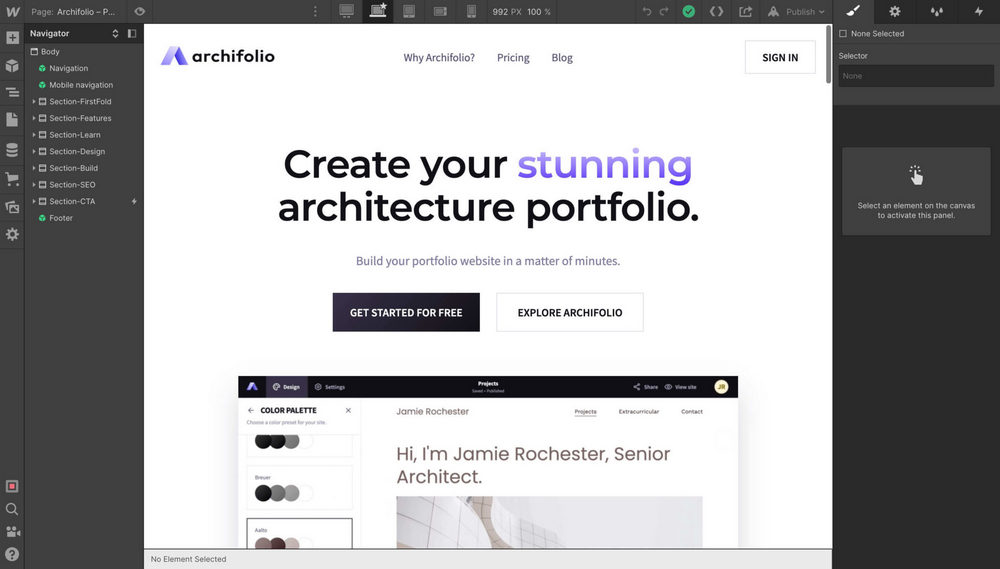
Task: Toggle the Preview eye icon
Action: click(140, 11)
